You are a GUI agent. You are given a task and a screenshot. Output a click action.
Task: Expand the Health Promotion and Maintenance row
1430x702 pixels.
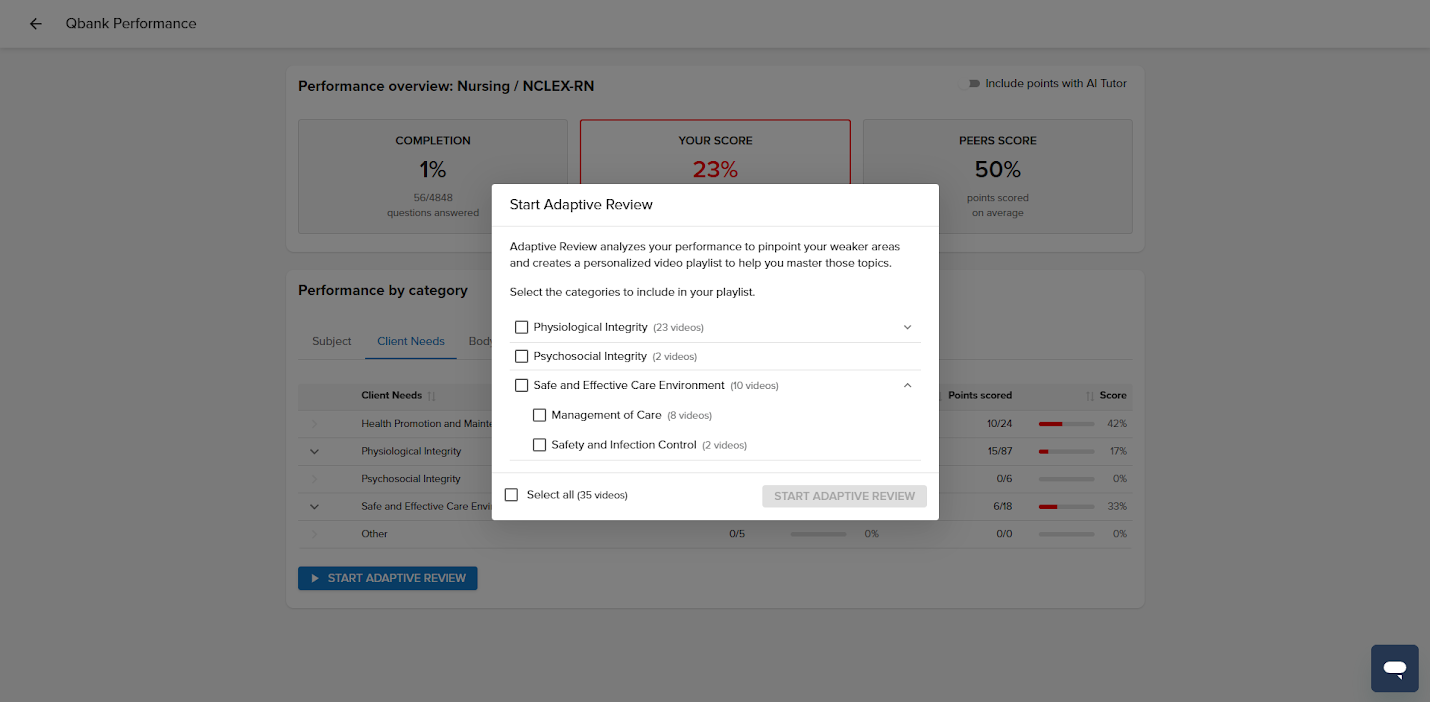[x=314, y=423]
